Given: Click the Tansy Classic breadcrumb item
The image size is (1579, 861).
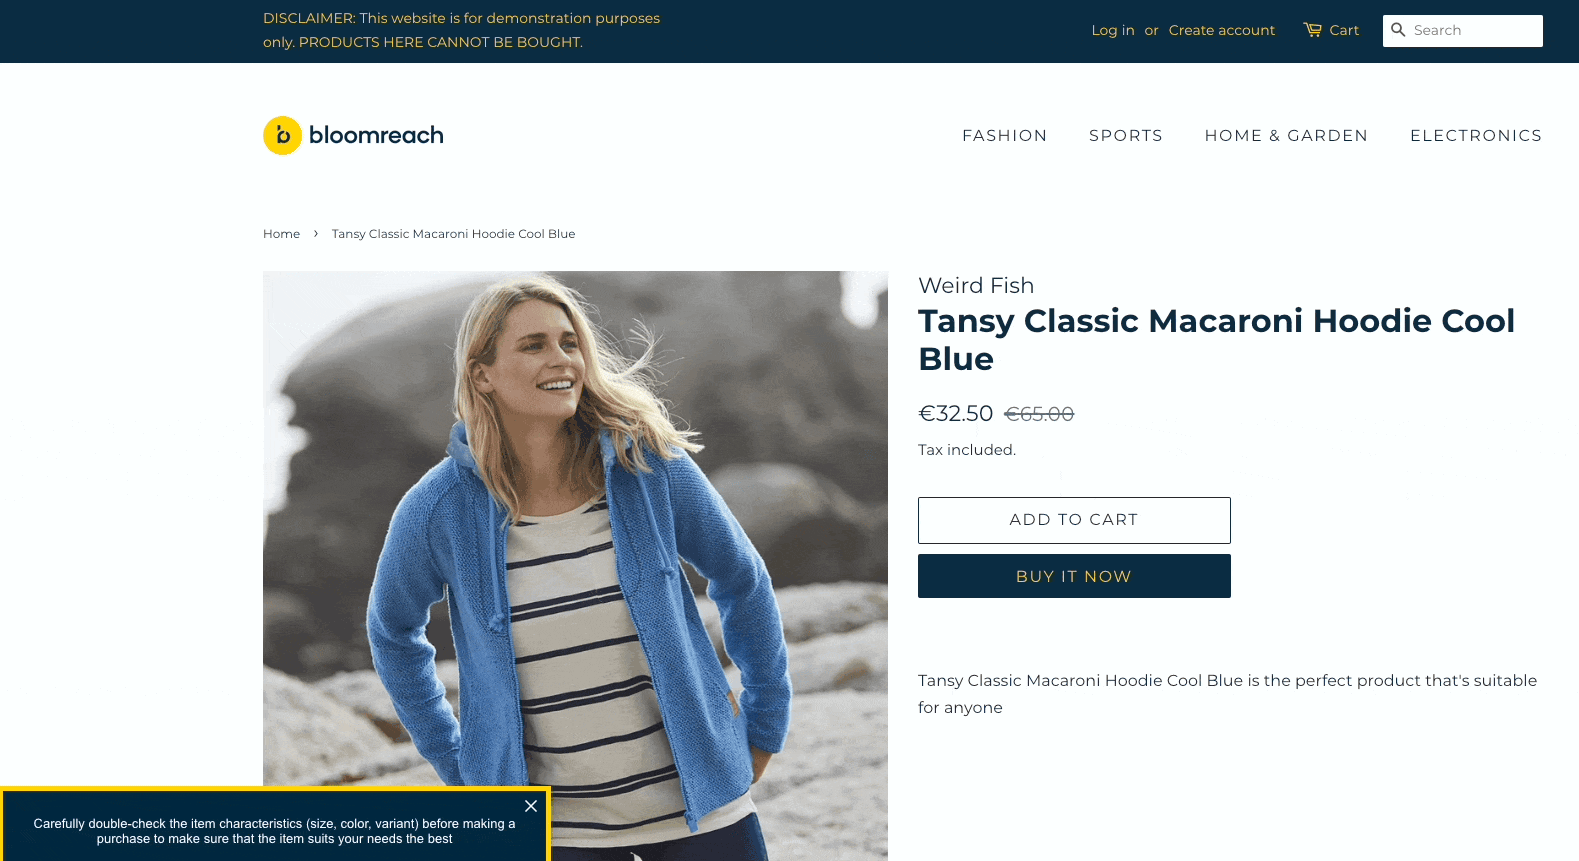Looking at the screenshot, I should [453, 234].
